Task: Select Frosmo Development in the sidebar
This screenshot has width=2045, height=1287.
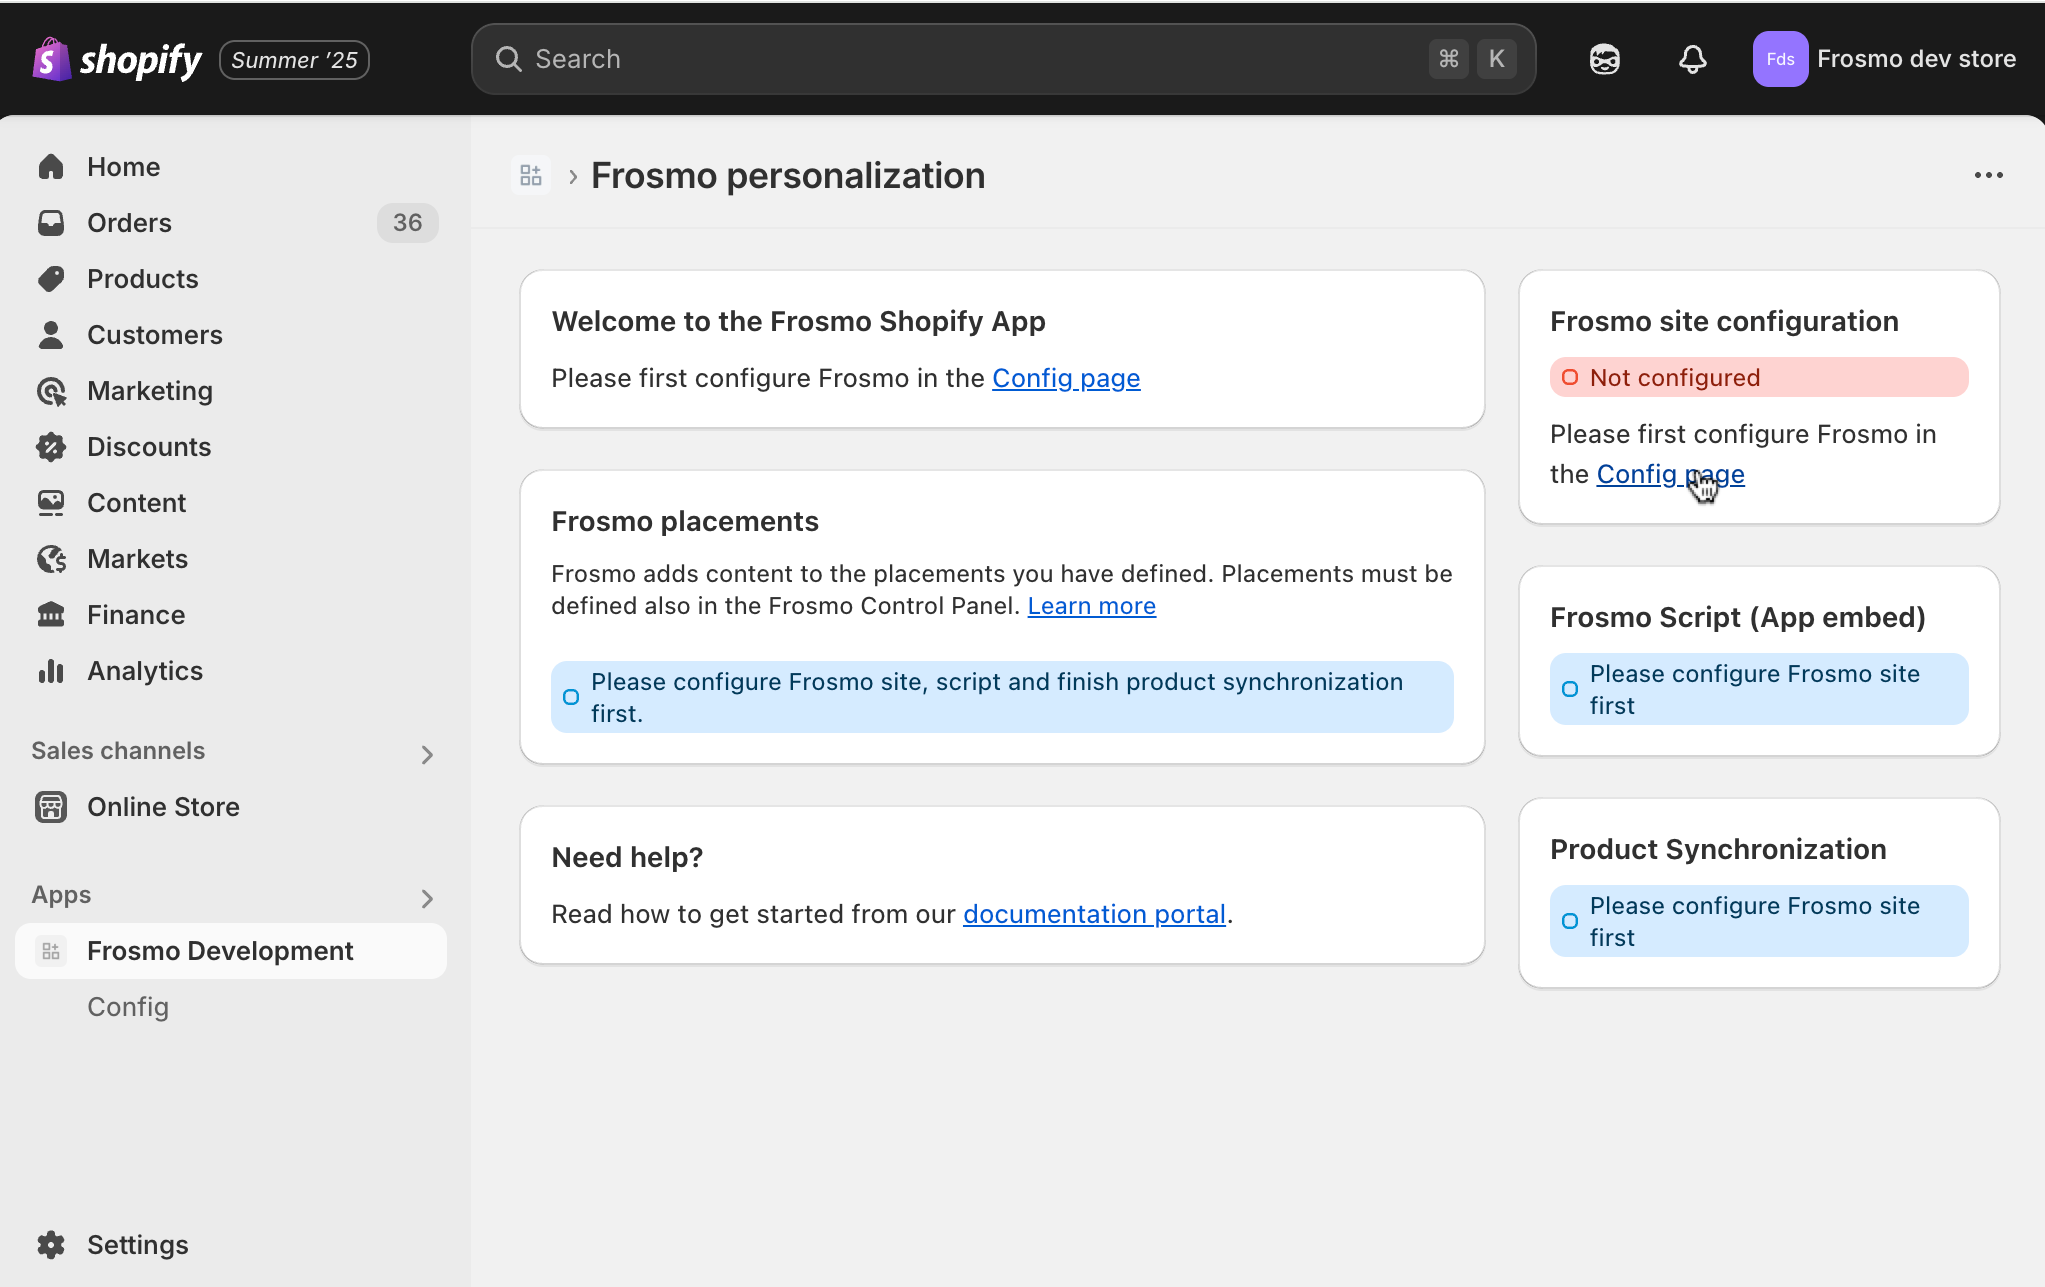Action: 220,950
